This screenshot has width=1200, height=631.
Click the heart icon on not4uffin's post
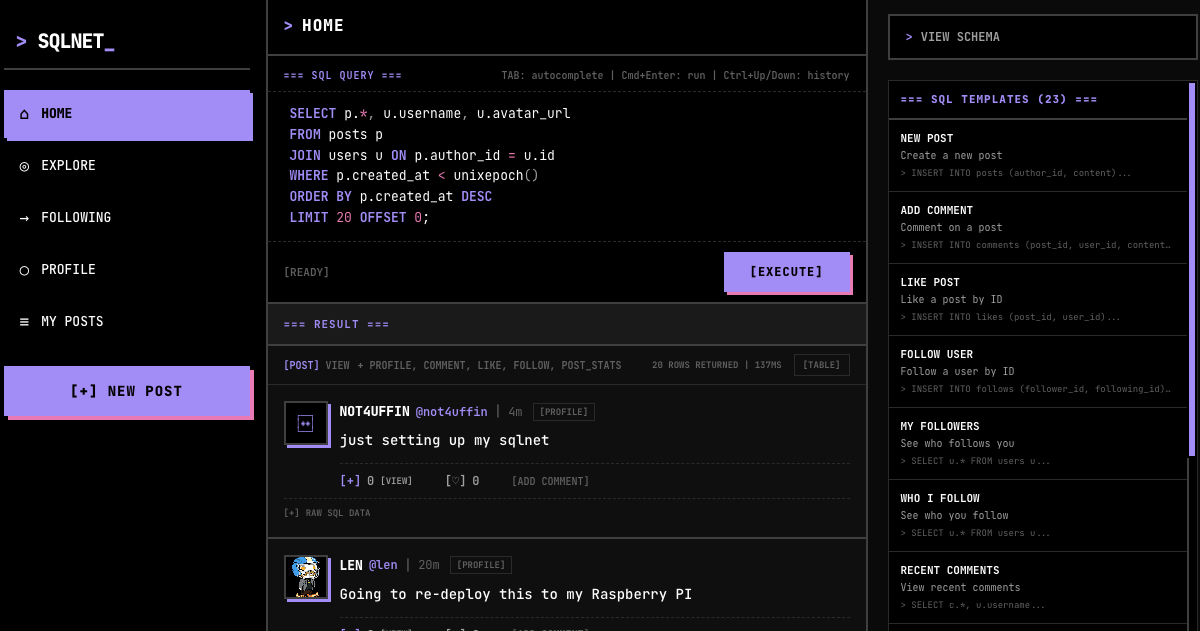(455, 481)
